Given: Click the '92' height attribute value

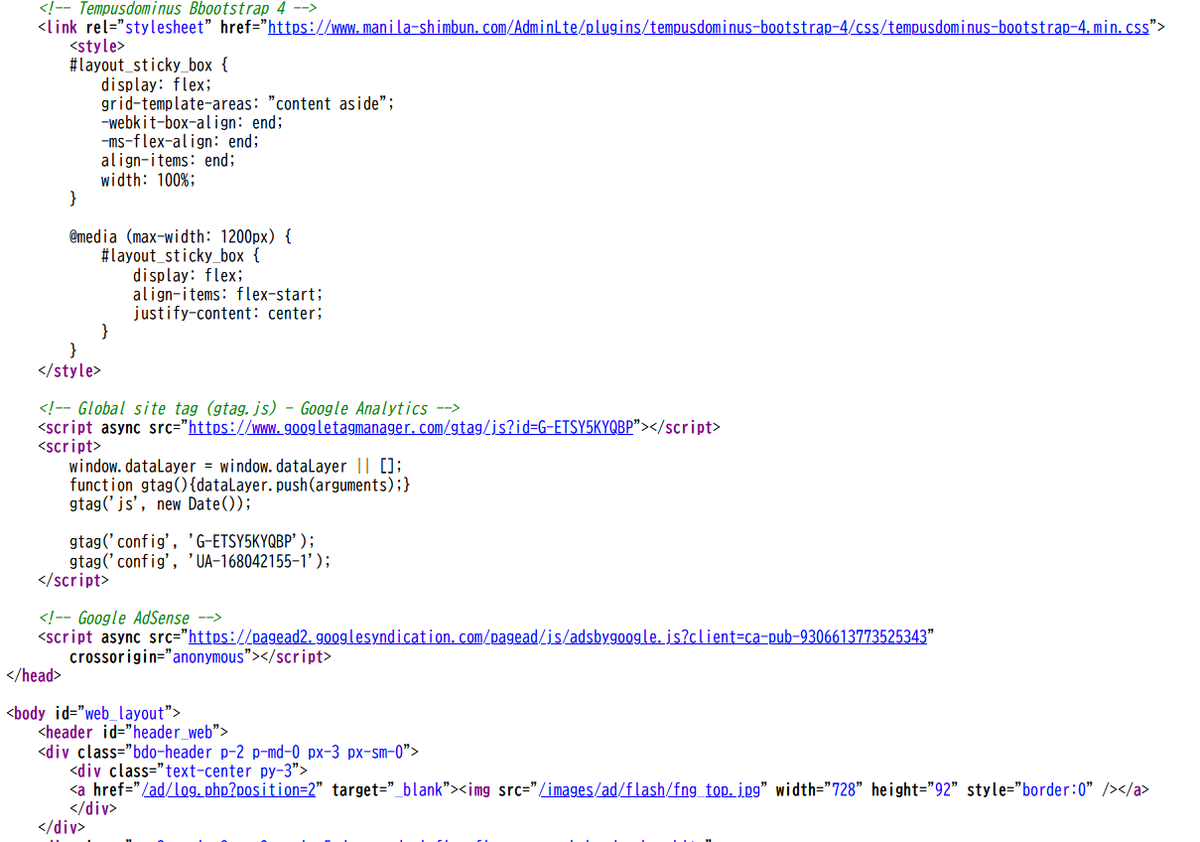Looking at the screenshot, I should (x=942, y=789).
